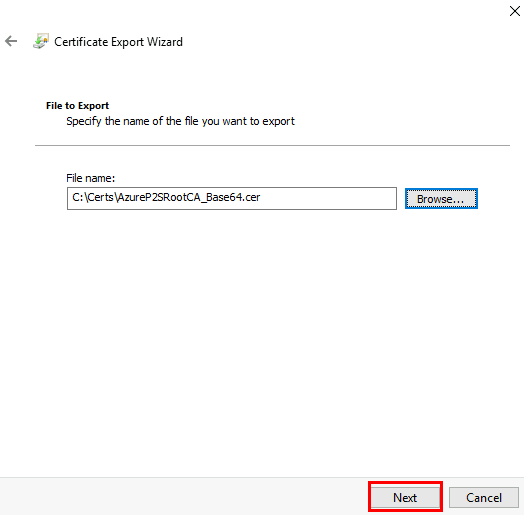Click the empty part of the File name field

coord(328,199)
